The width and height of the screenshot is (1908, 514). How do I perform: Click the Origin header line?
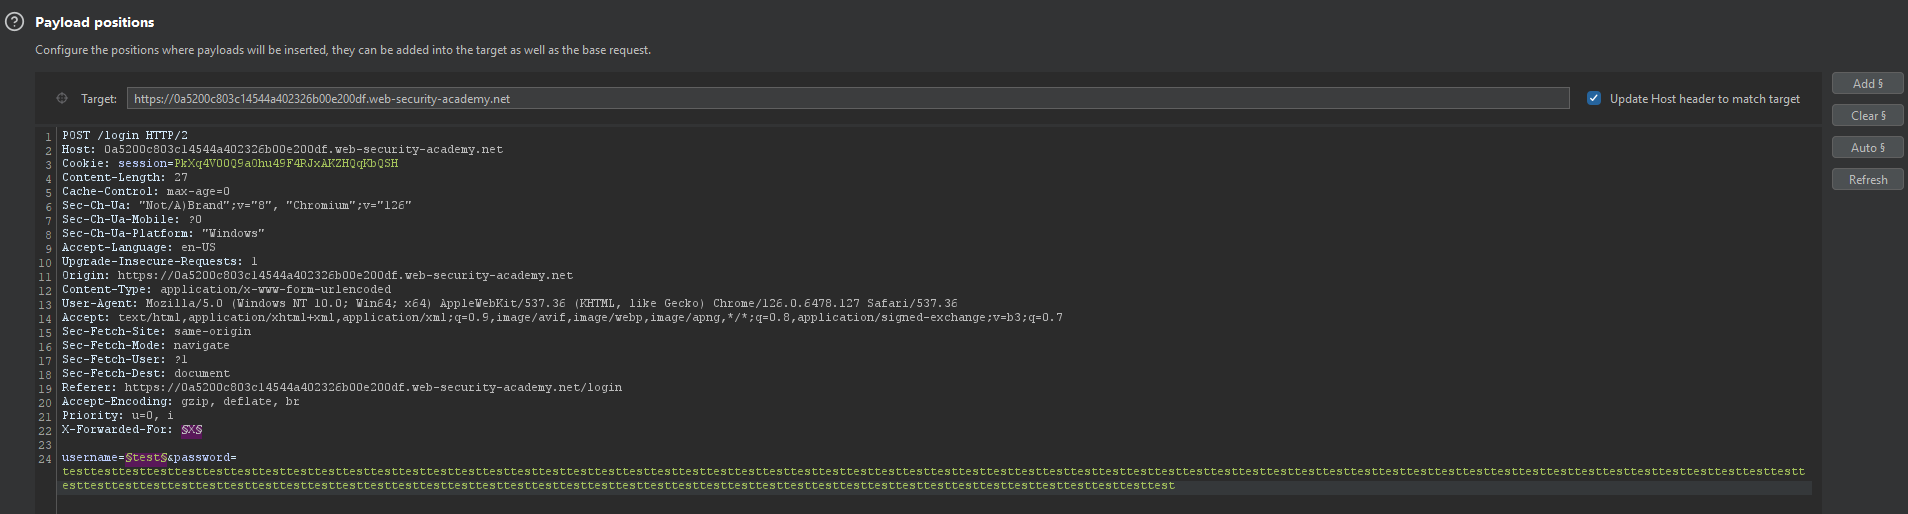coord(317,276)
